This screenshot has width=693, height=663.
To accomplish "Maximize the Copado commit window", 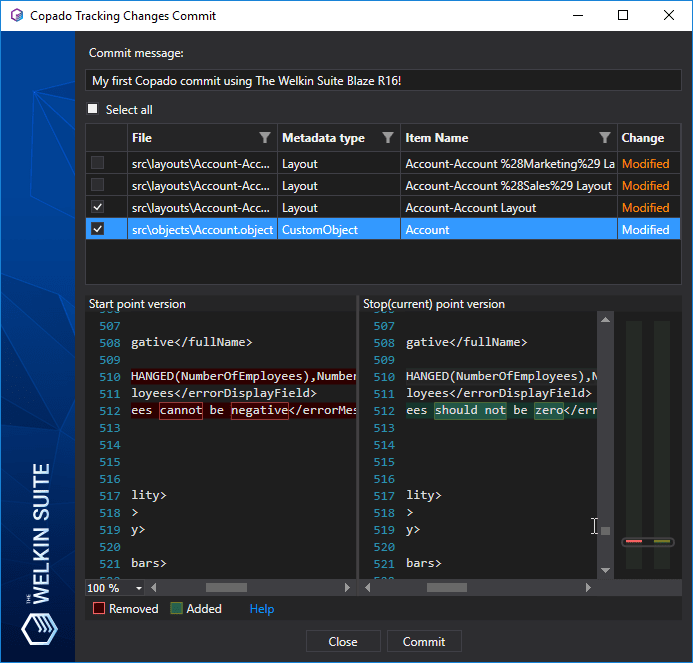I will click(623, 15).
